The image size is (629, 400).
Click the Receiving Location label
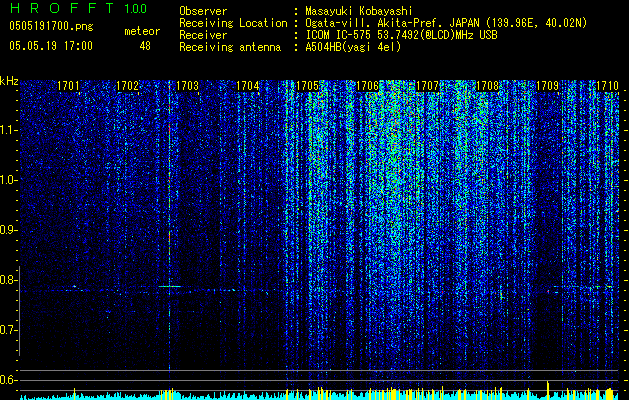click(233, 23)
